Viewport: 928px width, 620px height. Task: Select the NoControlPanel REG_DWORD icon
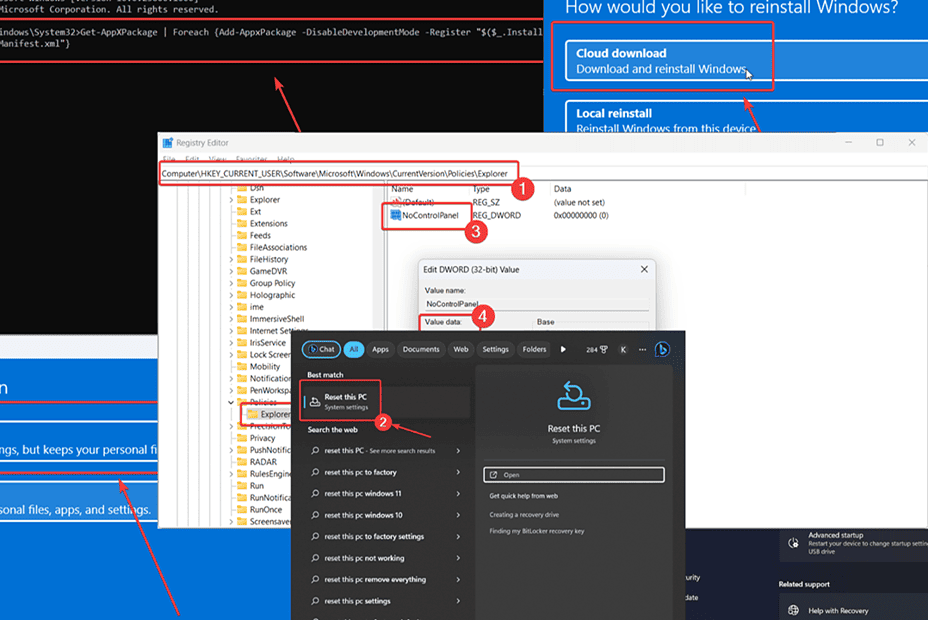tap(394, 215)
